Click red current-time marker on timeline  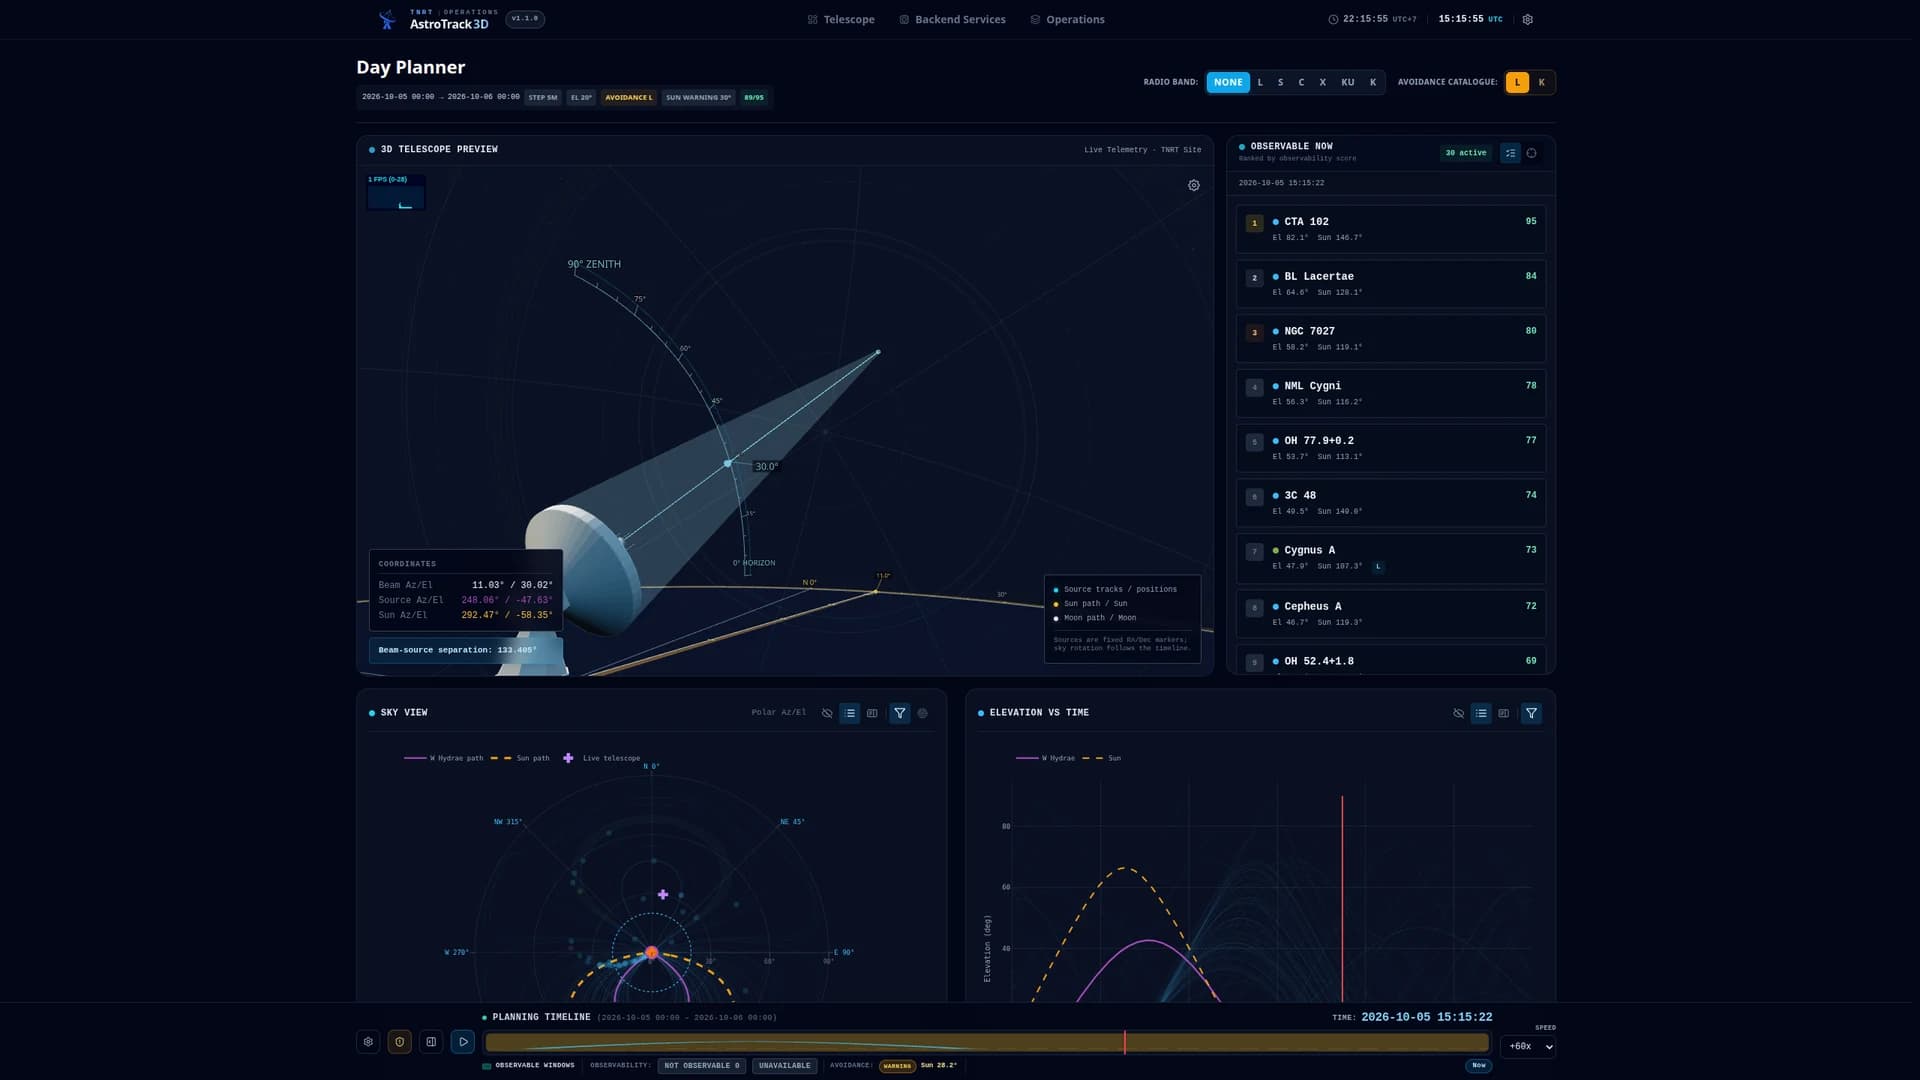1125,1043
